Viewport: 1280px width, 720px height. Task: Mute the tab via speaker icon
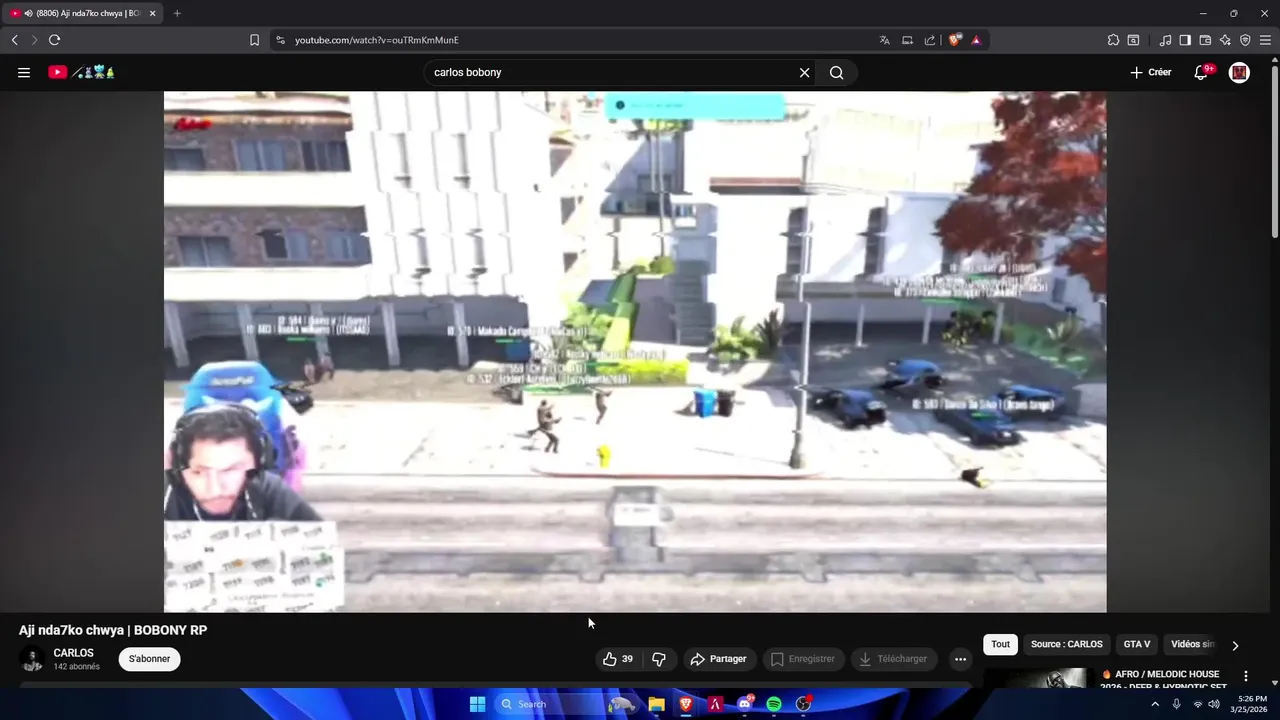pyautogui.click(x=27, y=13)
